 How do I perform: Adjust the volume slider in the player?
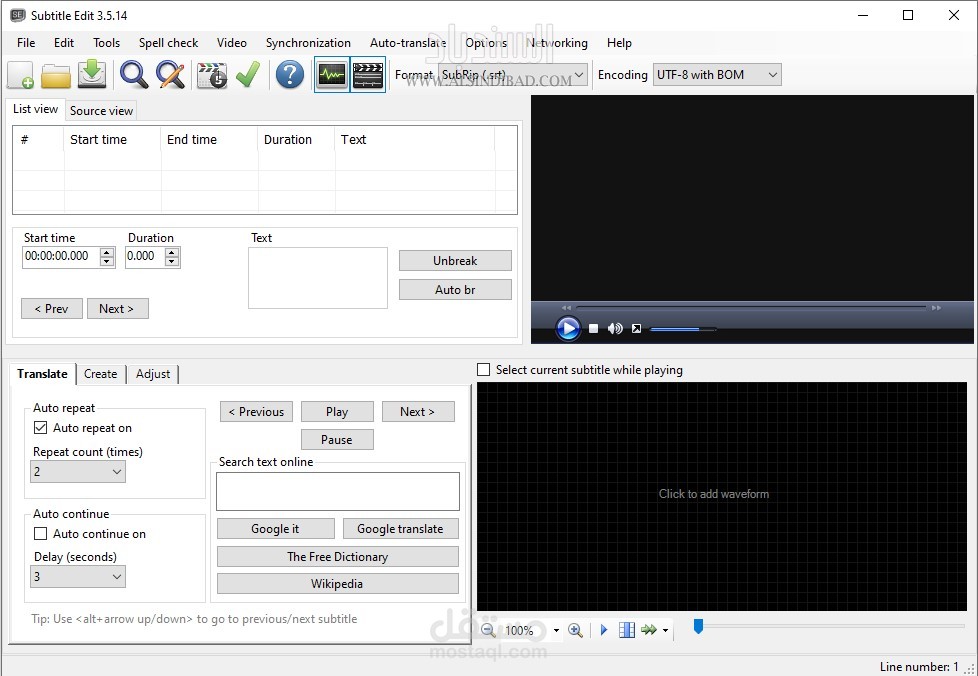point(684,328)
